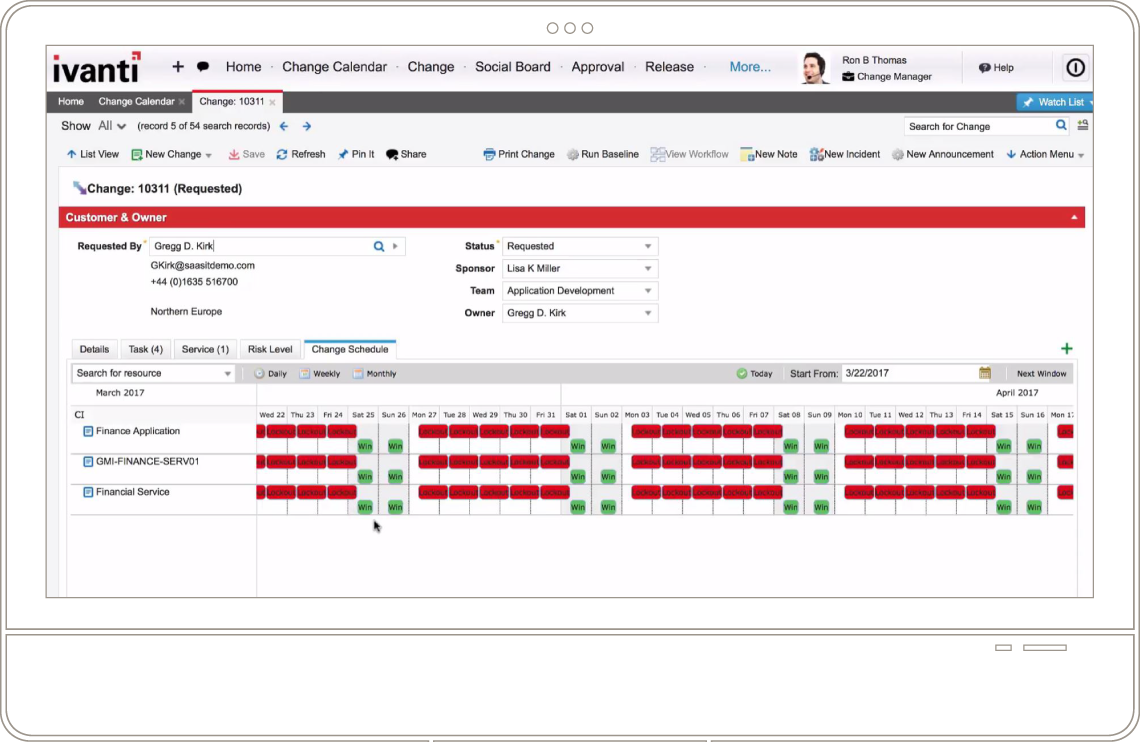The height and width of the screenshot is (742, 1140).
Task: Open the Approval menu
Action: [598, 67]
